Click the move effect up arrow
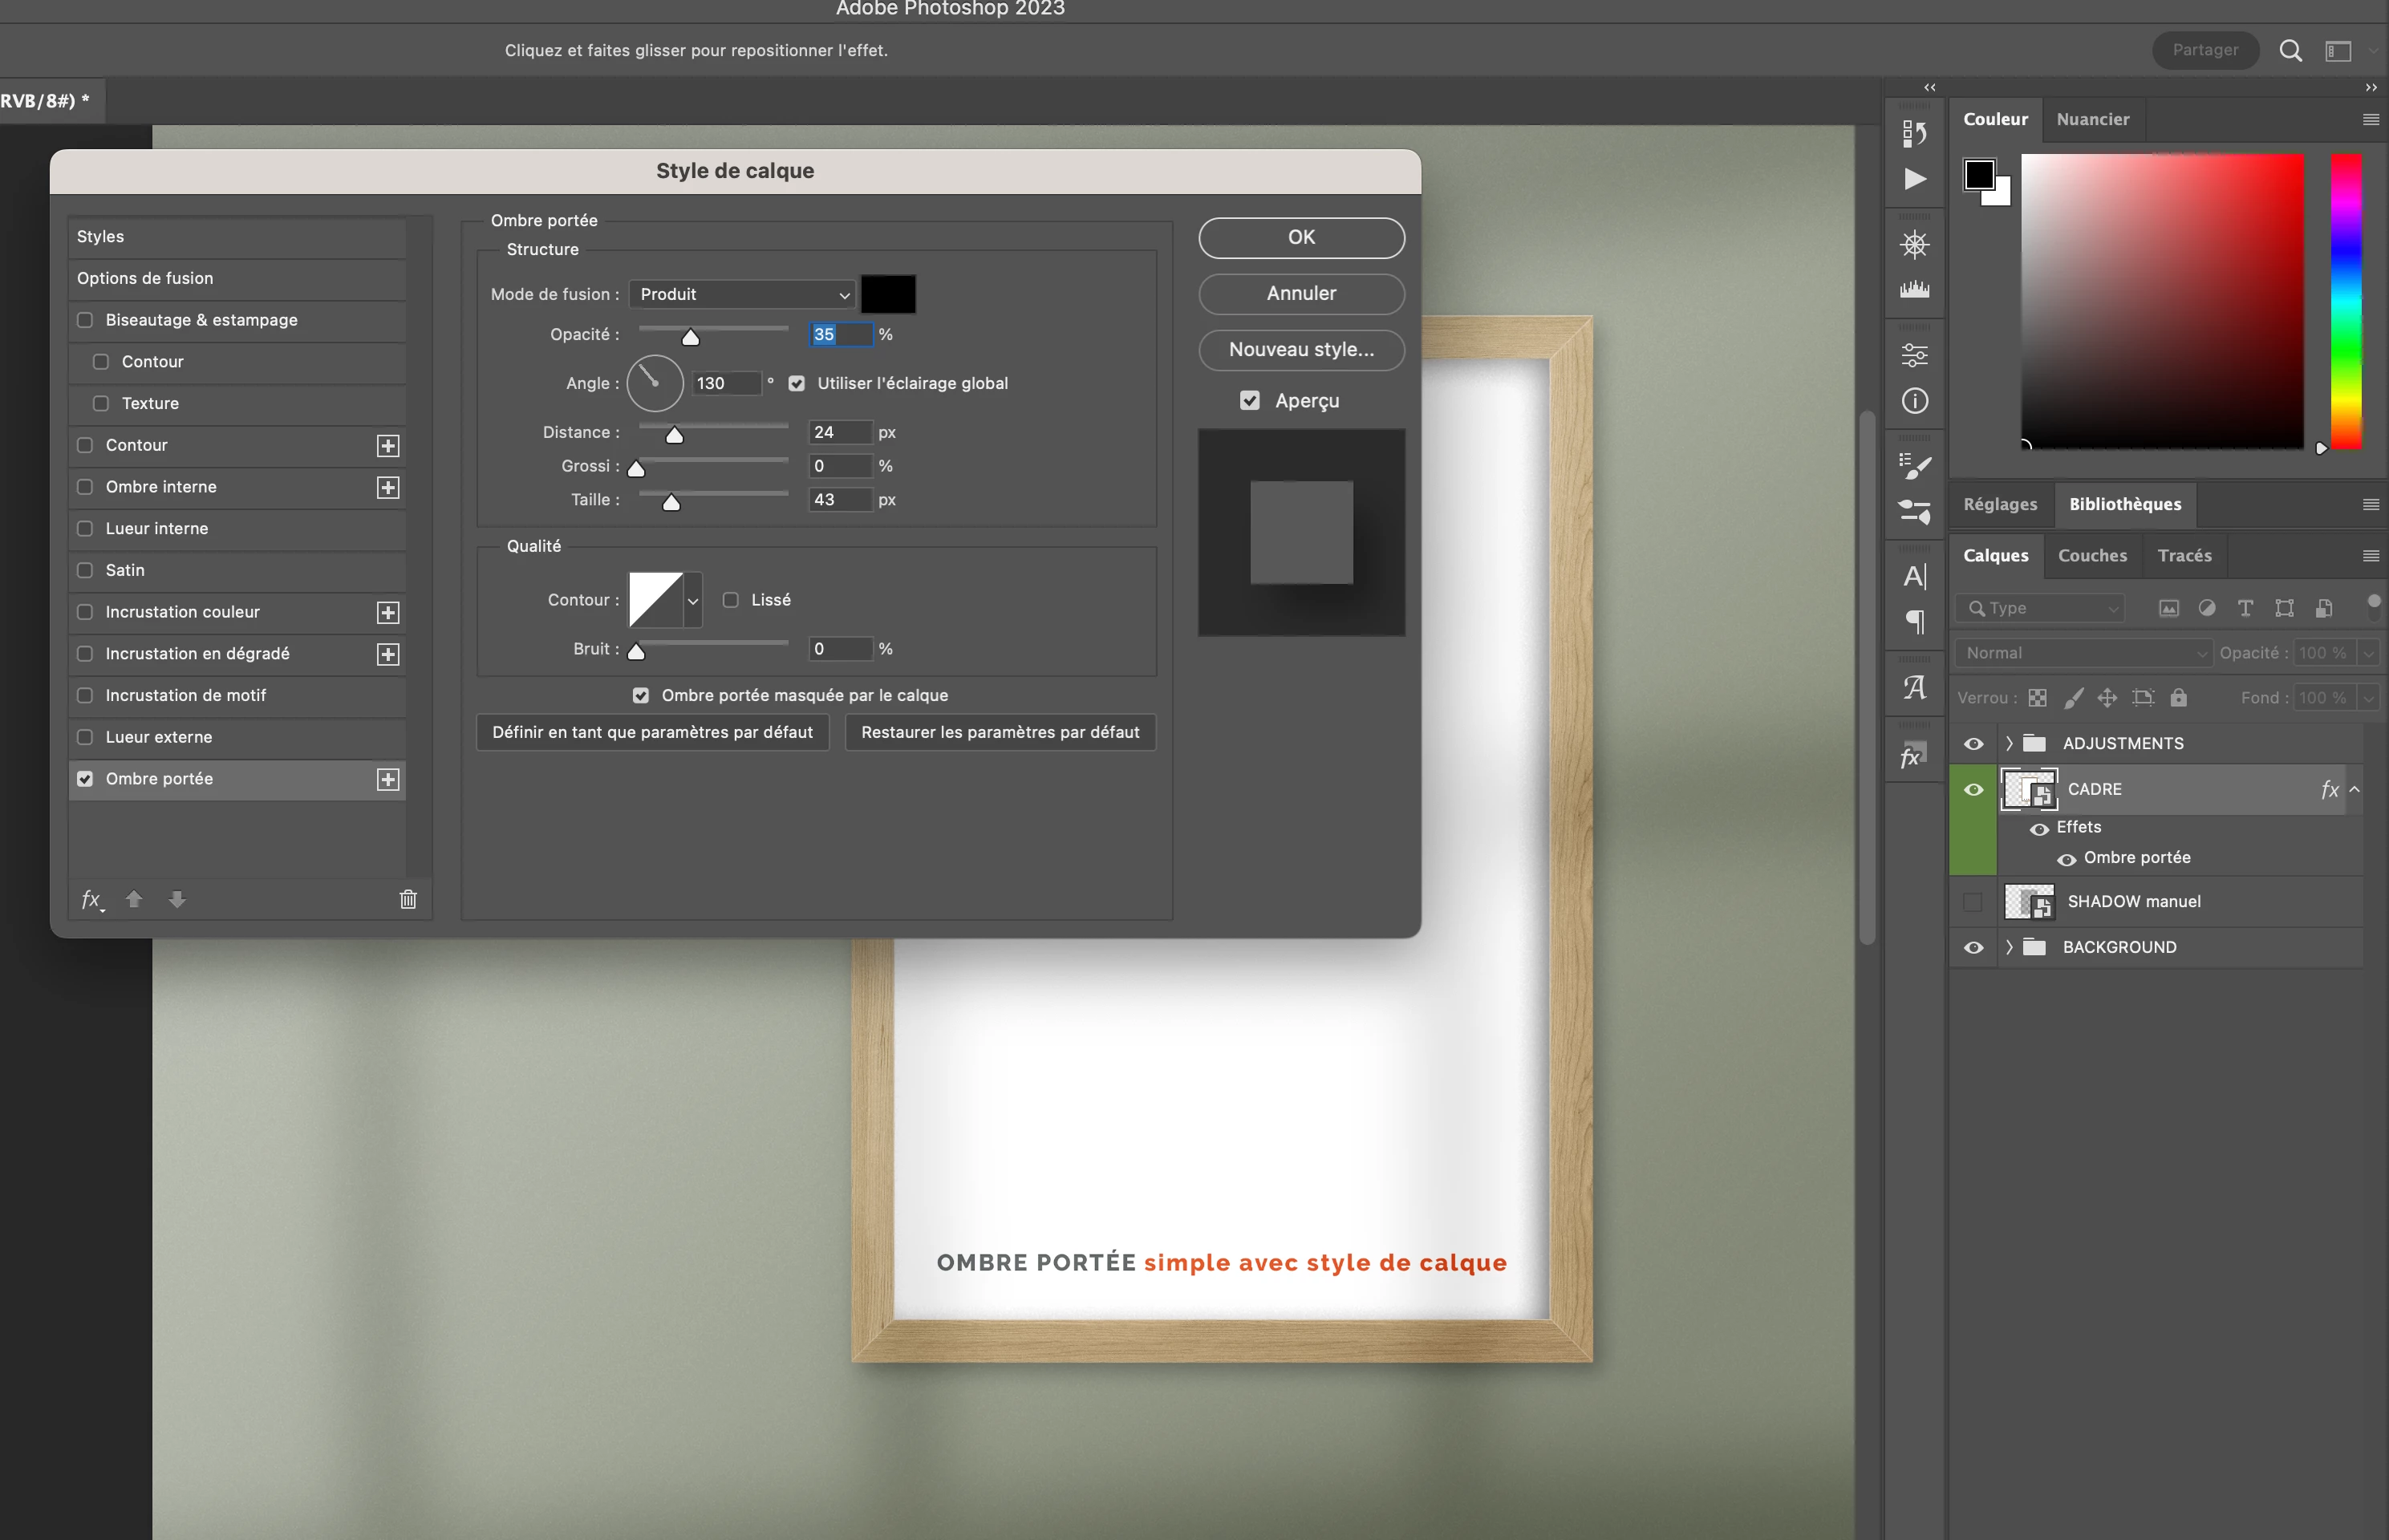This screenshot has height=1540, width=2389. 134,899
